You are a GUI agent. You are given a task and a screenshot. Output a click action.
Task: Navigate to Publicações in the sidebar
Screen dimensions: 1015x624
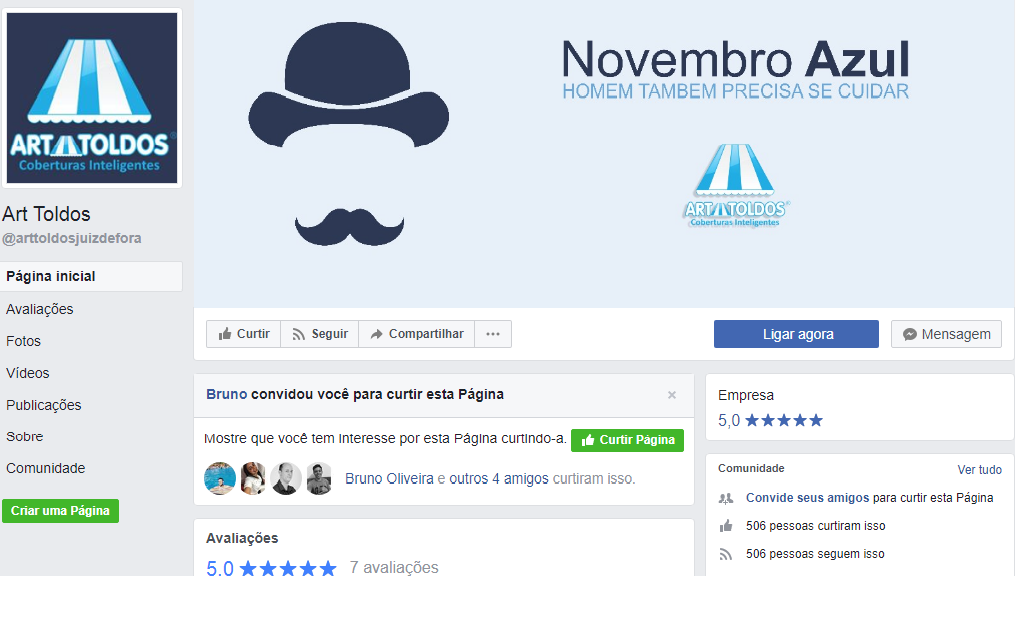pos(44,405)
